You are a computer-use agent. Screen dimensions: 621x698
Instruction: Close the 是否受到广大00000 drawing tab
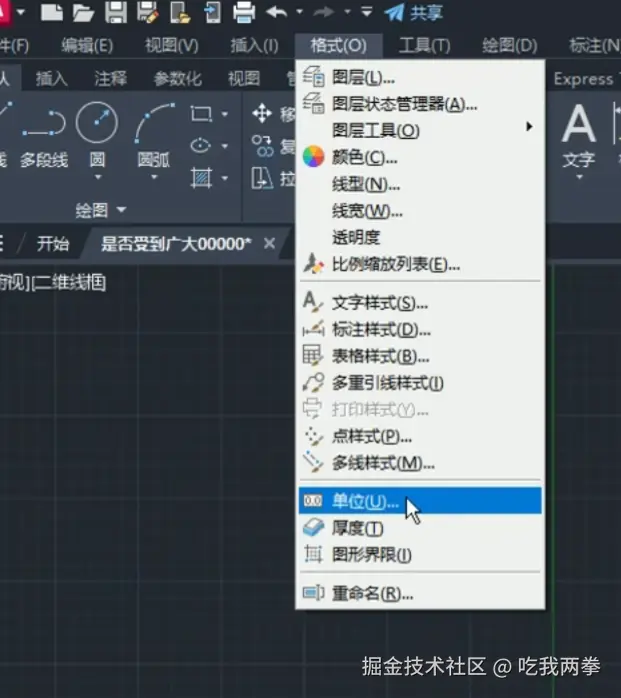(x=269, y=243)
